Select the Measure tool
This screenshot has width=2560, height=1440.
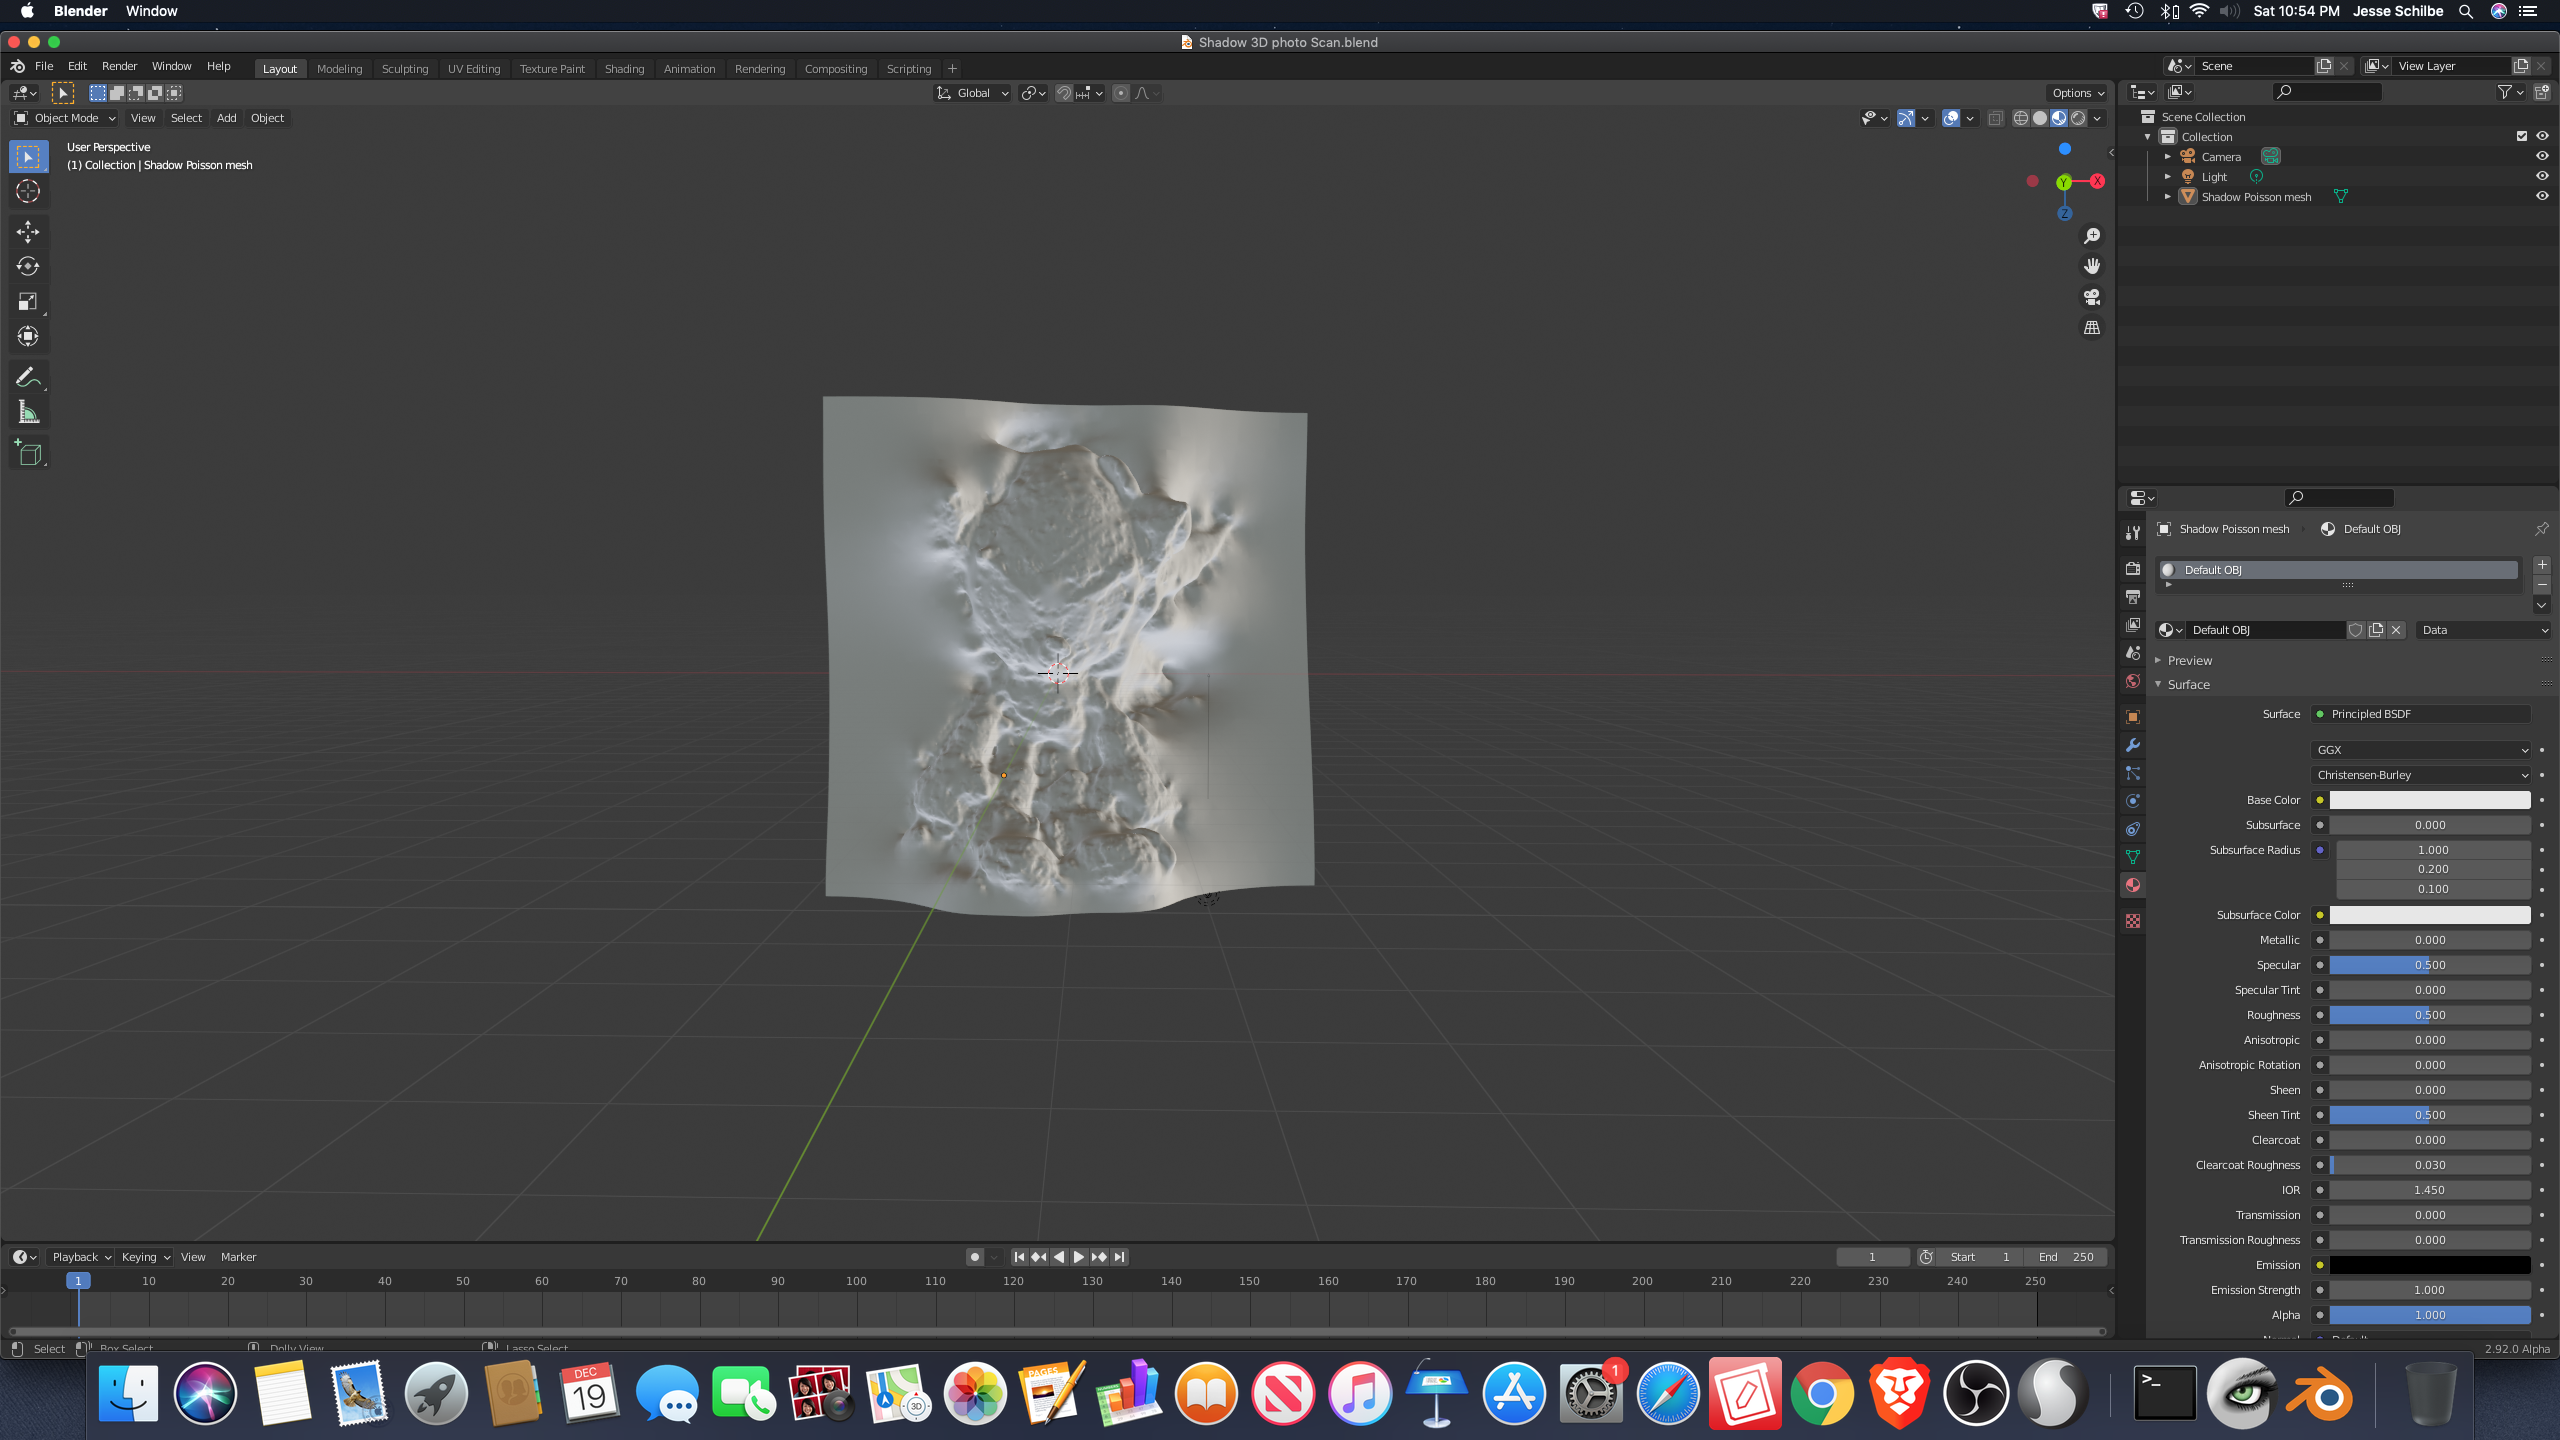(28, 413)
